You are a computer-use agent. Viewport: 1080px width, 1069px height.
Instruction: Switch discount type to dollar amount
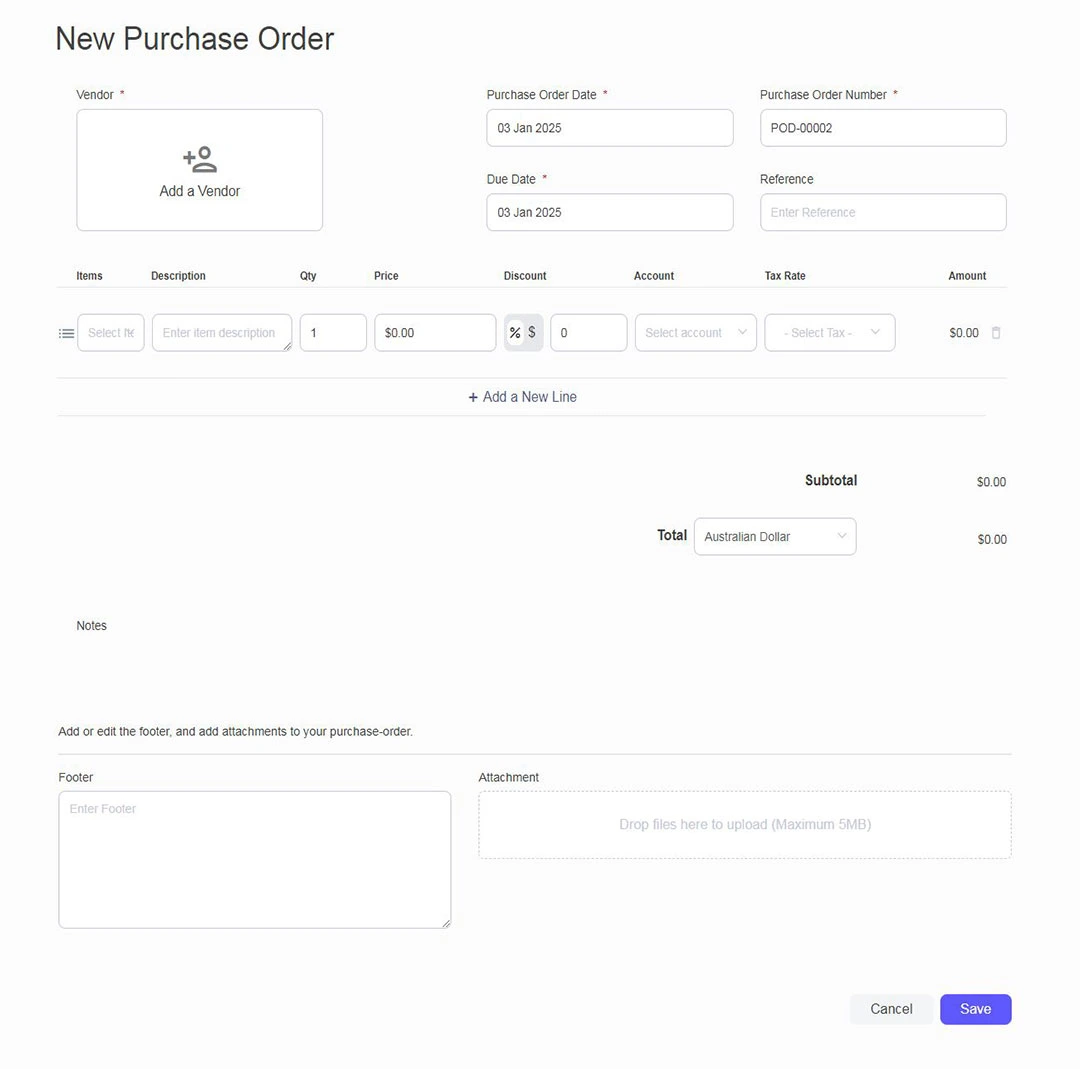(x=532, y=333)
